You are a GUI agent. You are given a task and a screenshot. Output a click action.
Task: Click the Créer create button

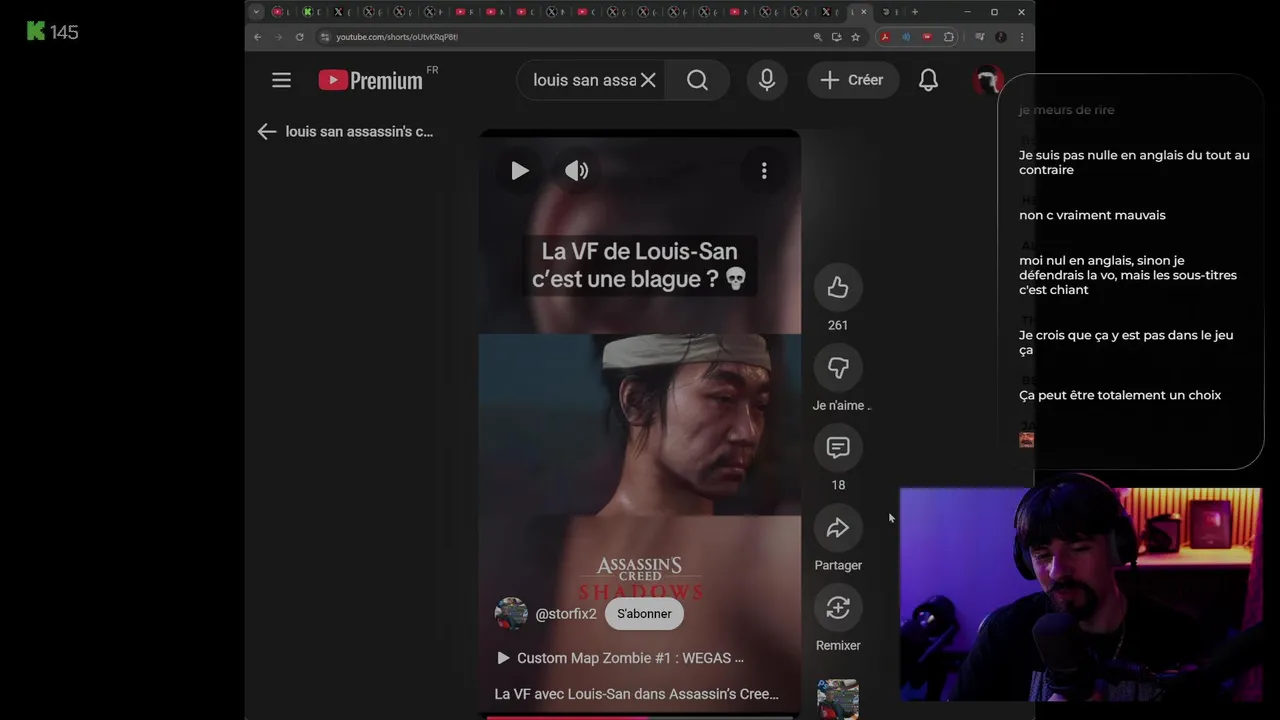852,80
